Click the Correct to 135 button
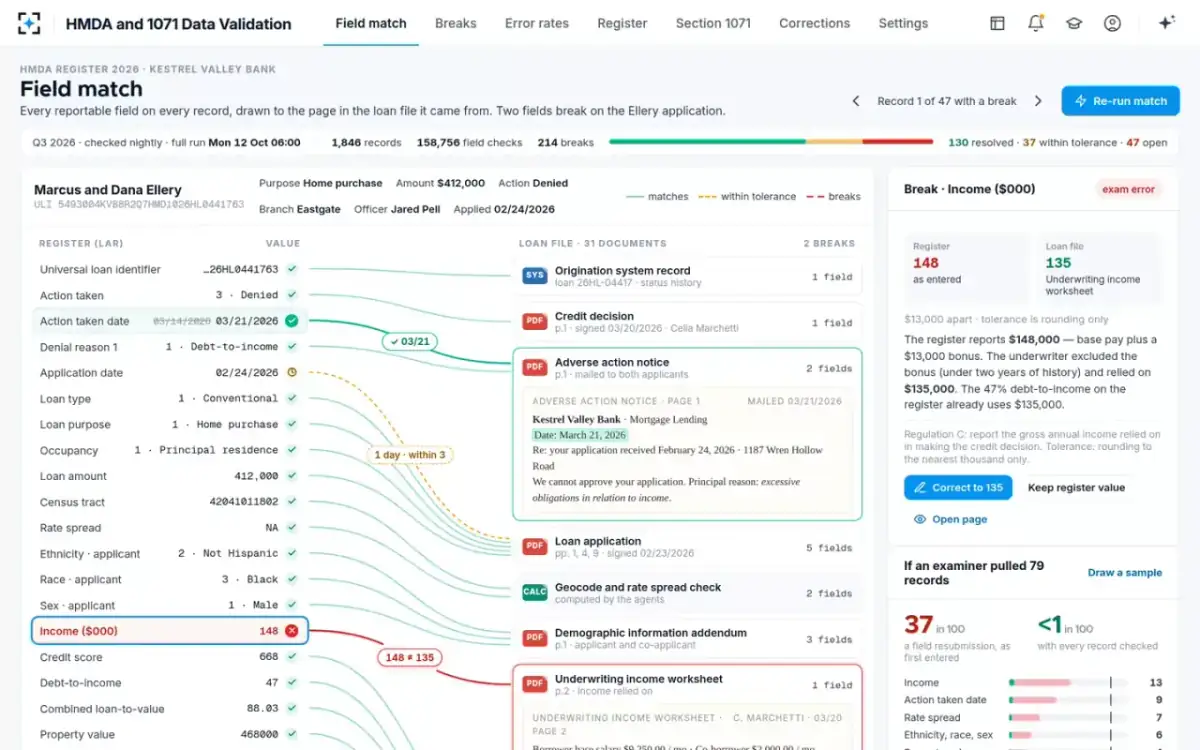 (958, 488)
